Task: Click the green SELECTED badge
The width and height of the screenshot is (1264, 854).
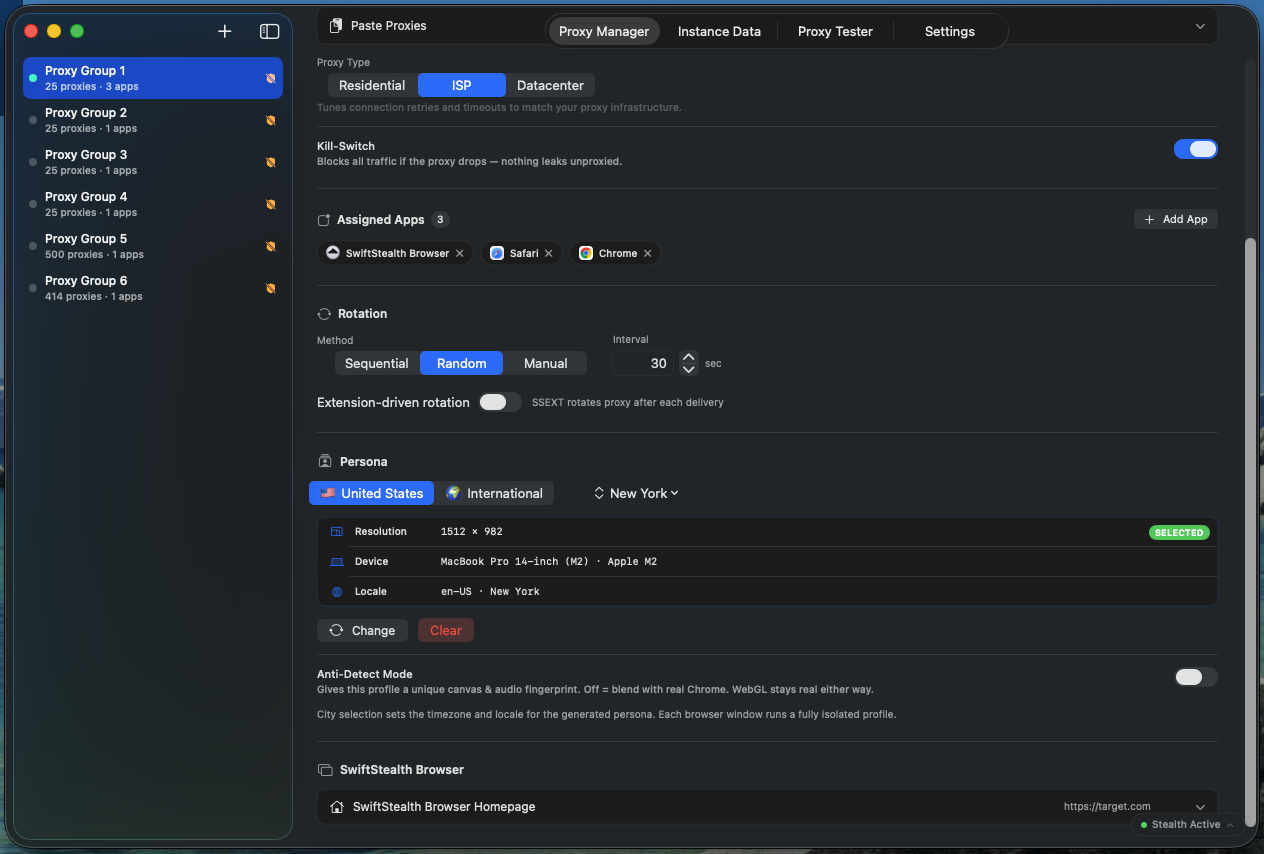Action: (1179, 532)
